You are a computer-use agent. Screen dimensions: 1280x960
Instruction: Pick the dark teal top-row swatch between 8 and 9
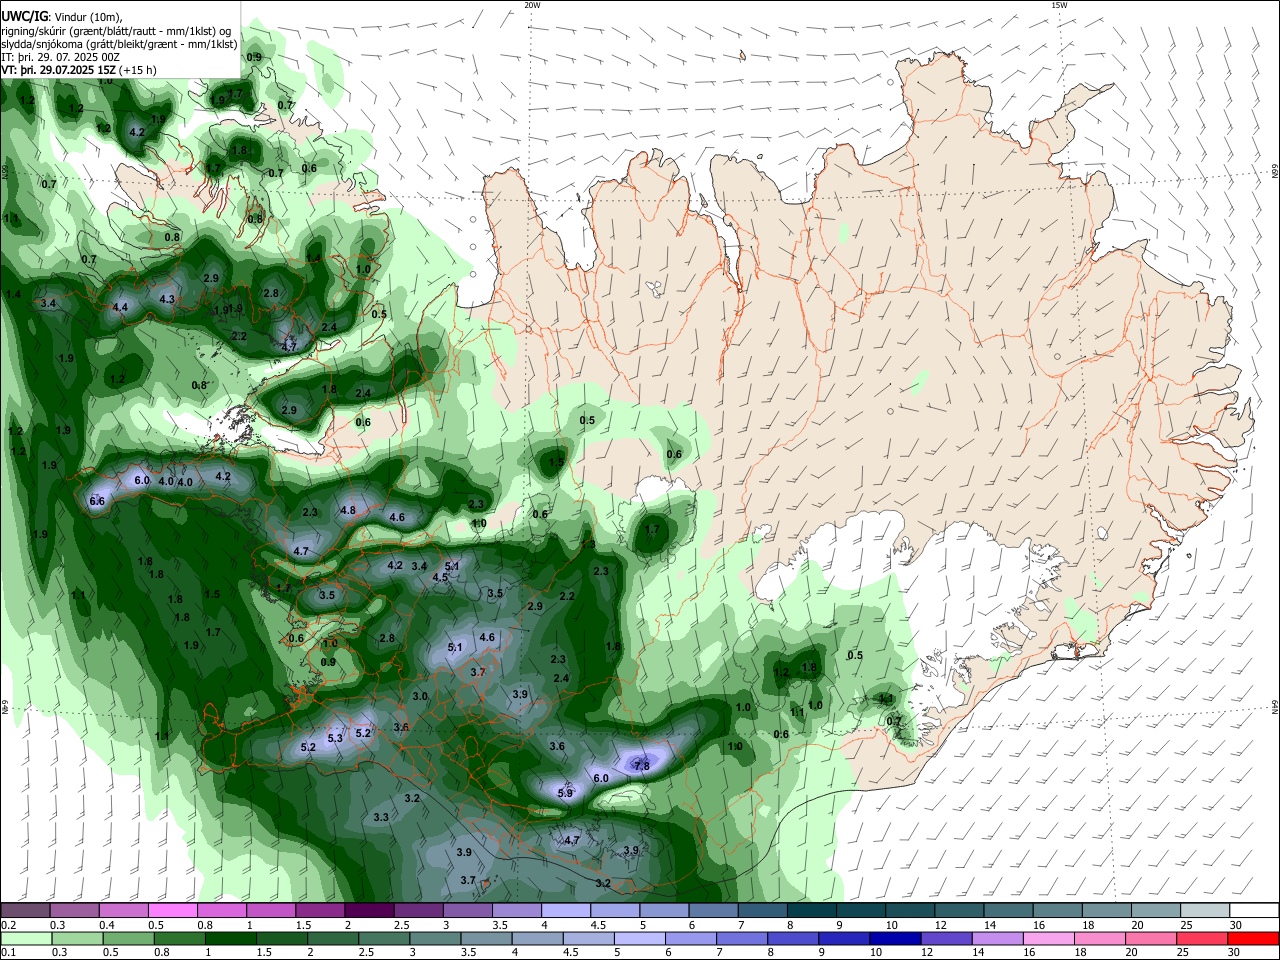coord(812,910)
